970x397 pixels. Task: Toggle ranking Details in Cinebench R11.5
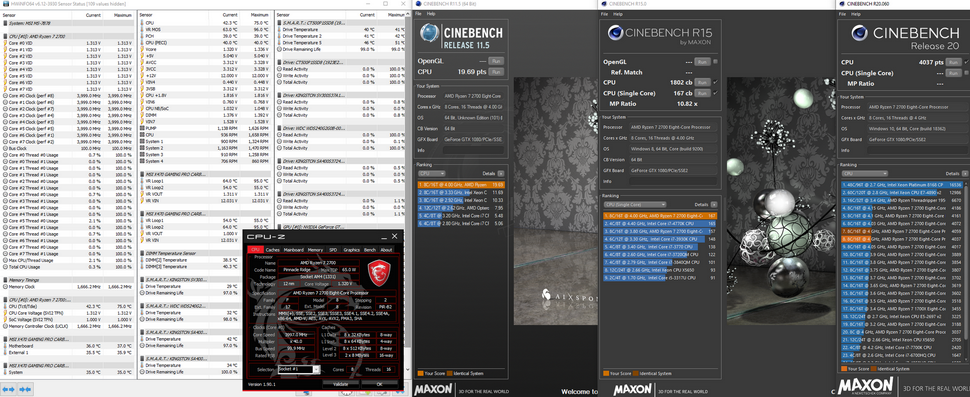[x=500, y=174]
